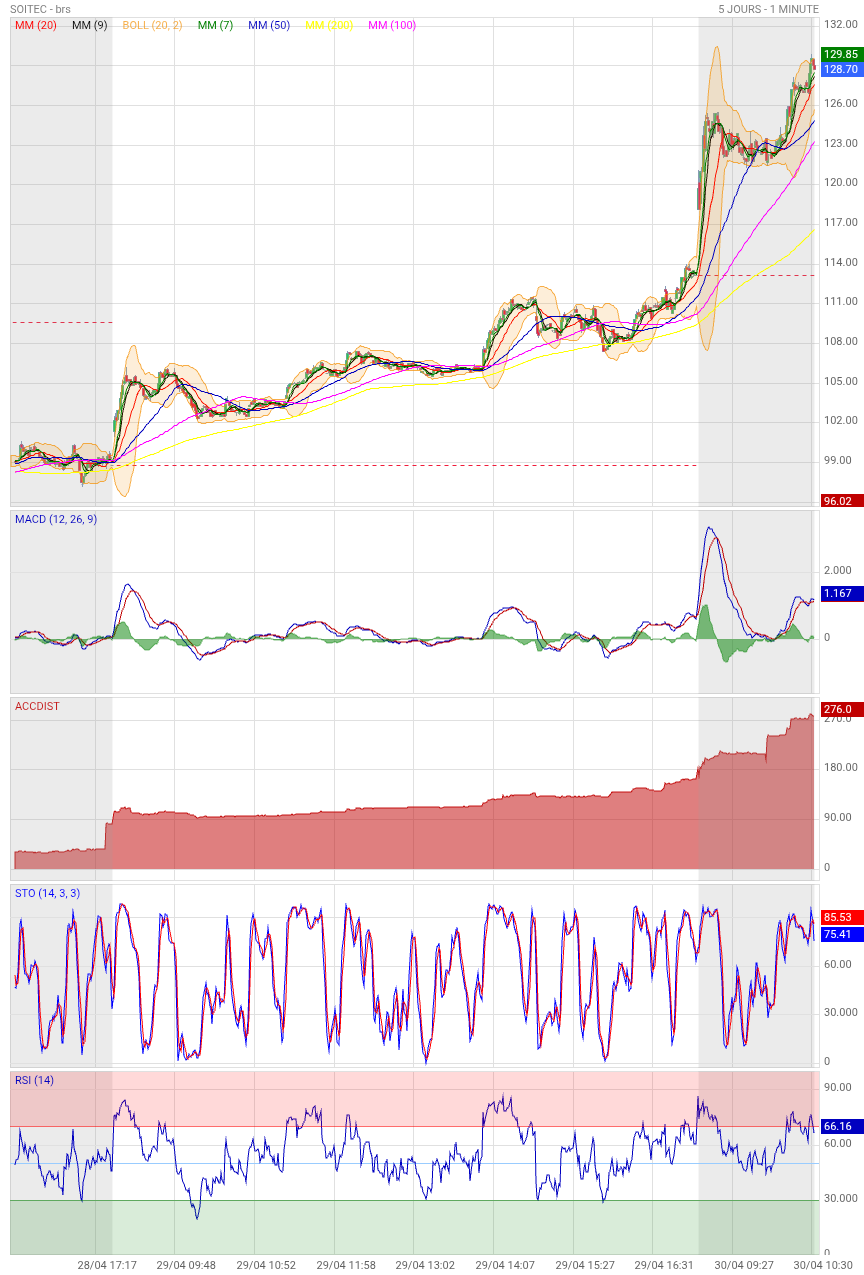Click the blue 1.167 MACD value tag
This screenshot has height=1275, width=864.
pyautogui.click(x=840, y=594)
